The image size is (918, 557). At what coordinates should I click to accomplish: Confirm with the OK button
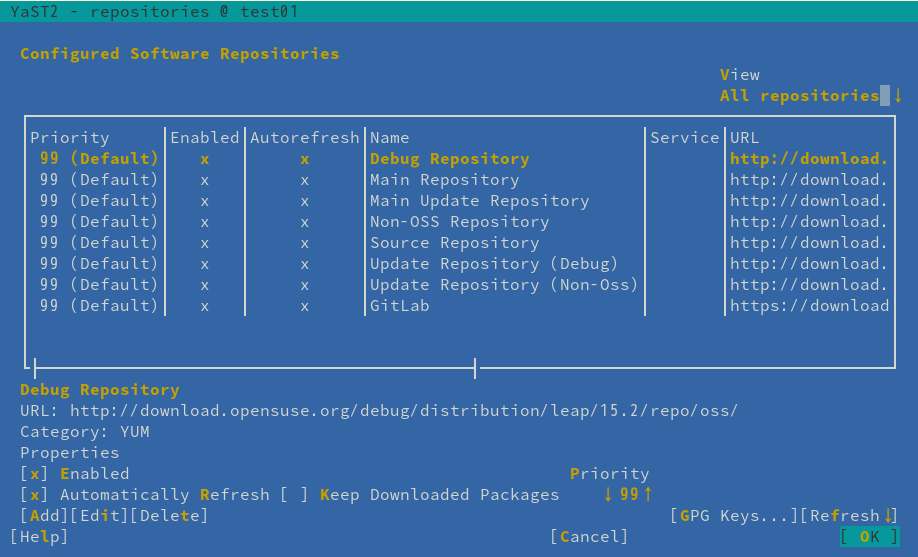click(x=869, y=537)
